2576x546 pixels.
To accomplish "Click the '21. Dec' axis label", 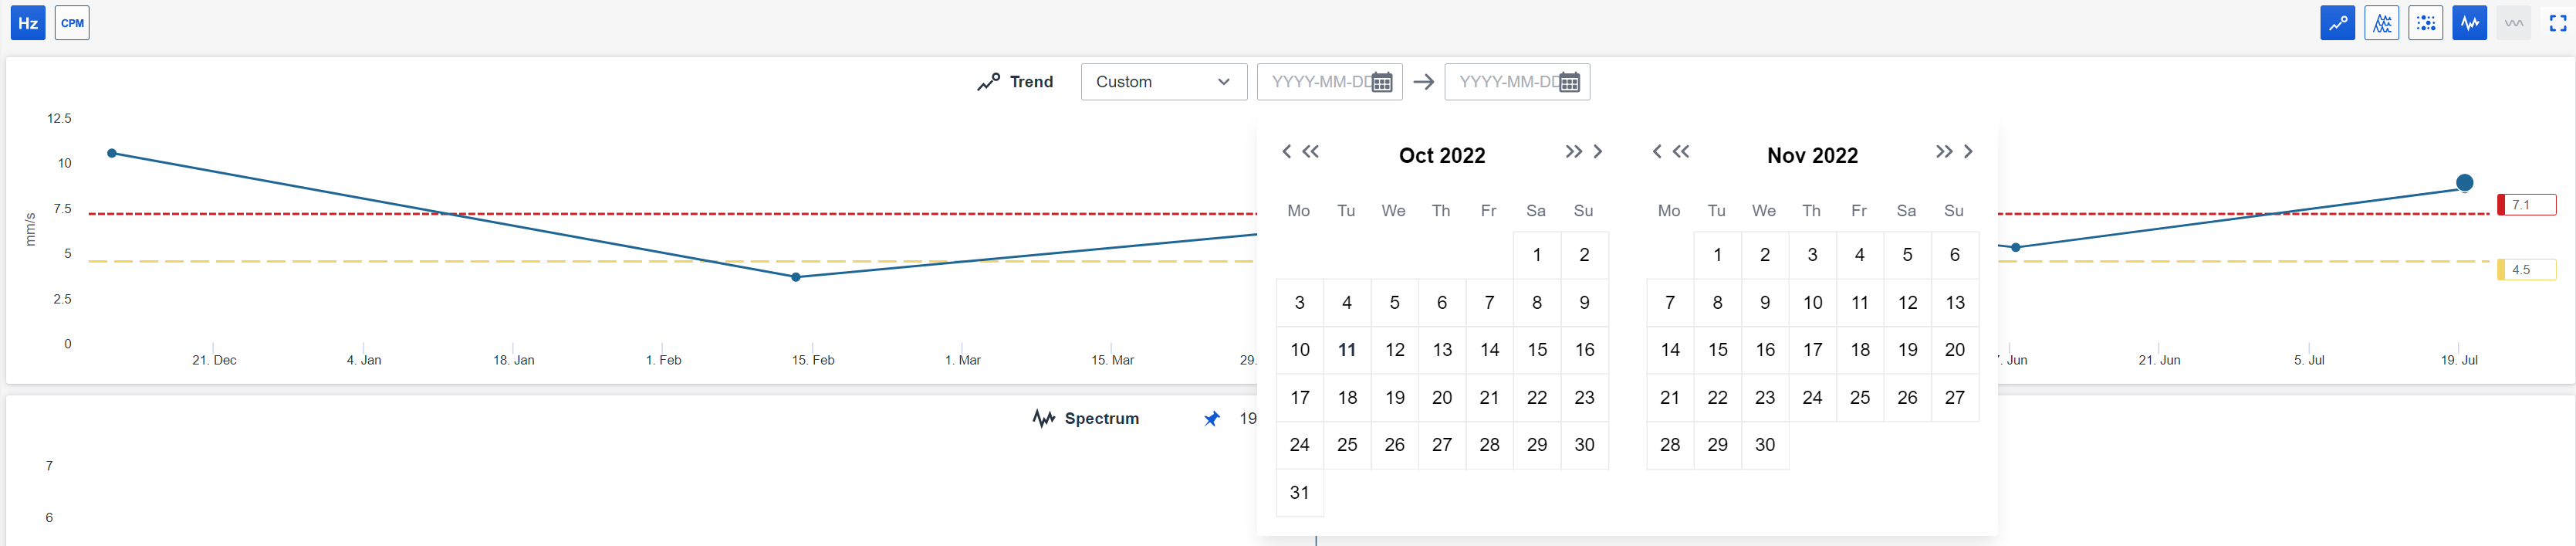I will coord(214,360).
